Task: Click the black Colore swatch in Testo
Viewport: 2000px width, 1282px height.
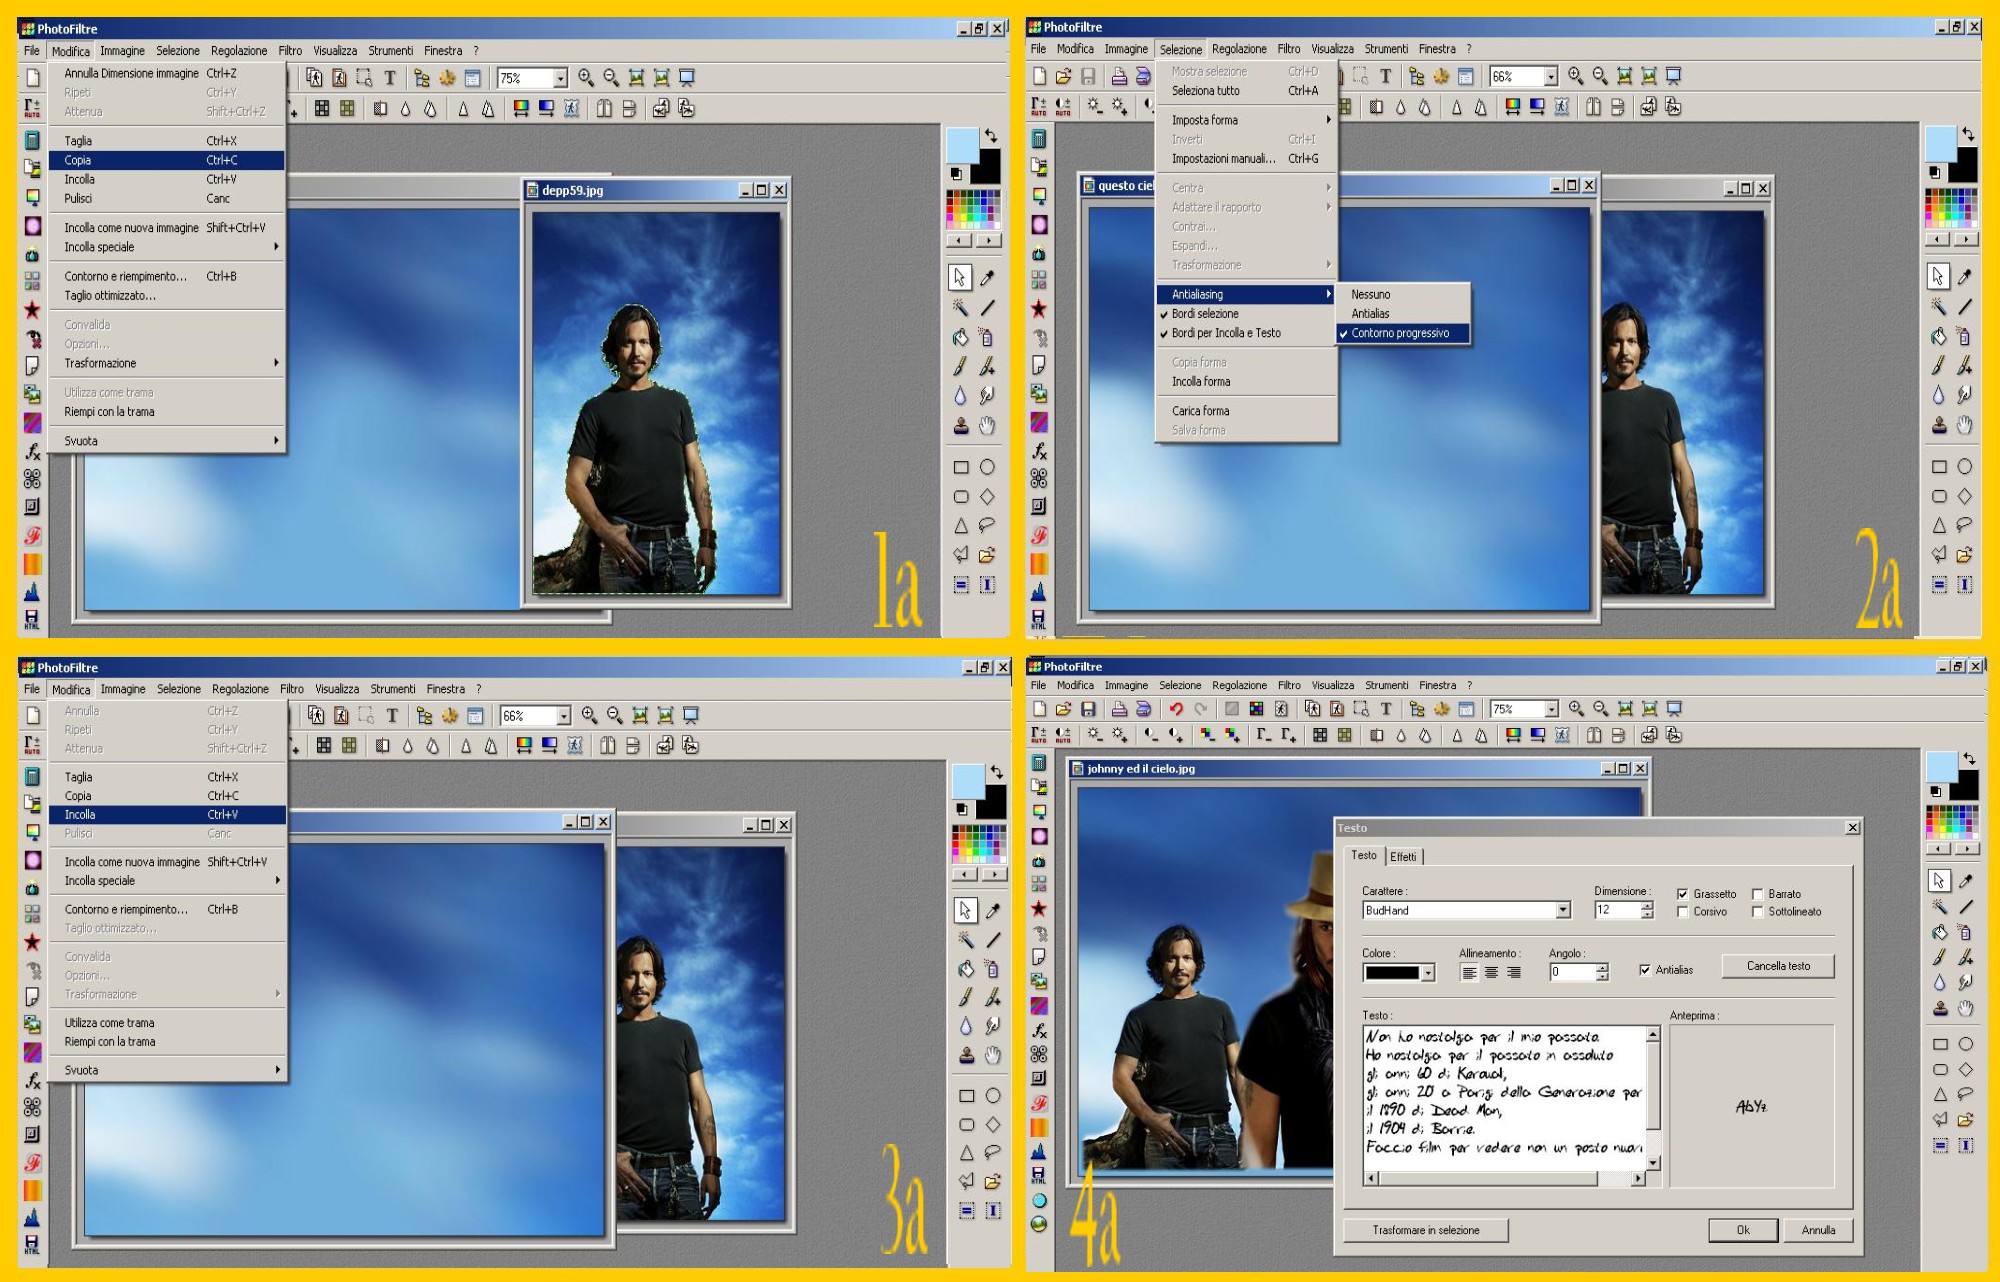Action: click(1392, 973)
